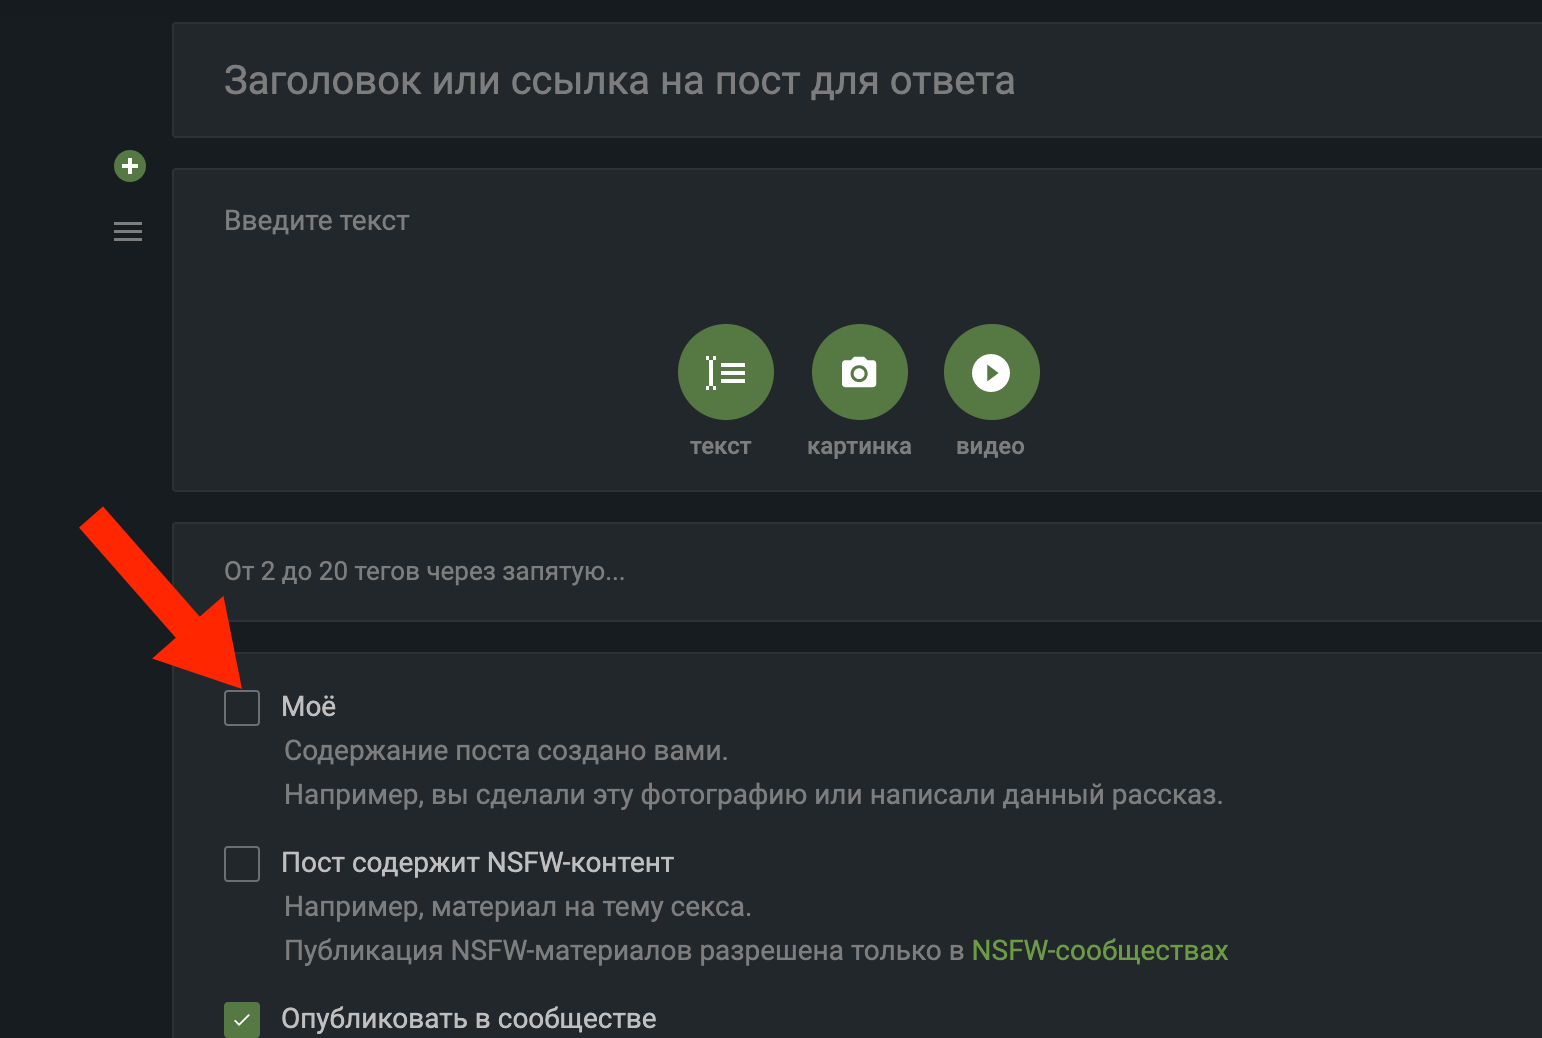Click the "Пост содержит NSFW-контент" label
Viewport: 1542px width, 1038px height.
coord(478,863)
